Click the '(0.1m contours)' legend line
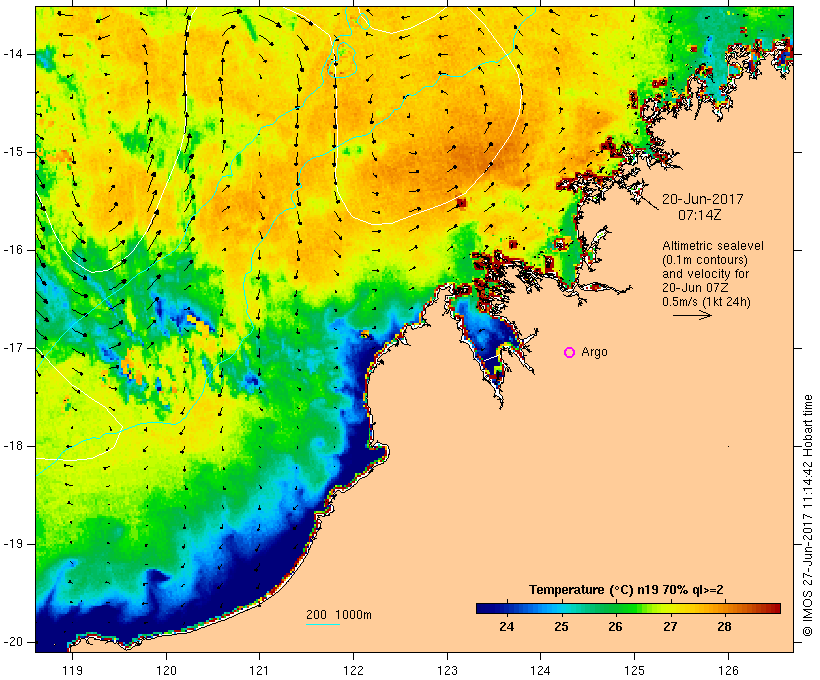This screenshot has height=680, width=820. pyautogui.click(x=705, y=260)
